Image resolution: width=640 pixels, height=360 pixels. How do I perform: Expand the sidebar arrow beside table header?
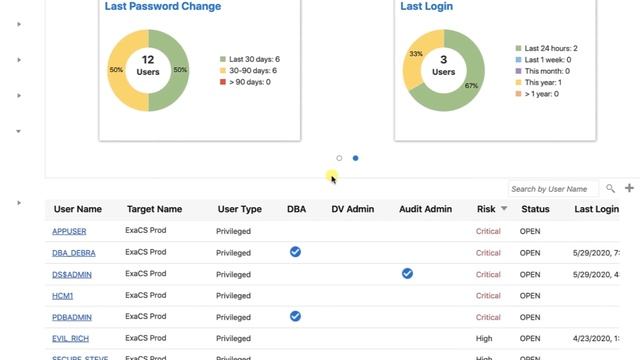[x=19, y=203]
